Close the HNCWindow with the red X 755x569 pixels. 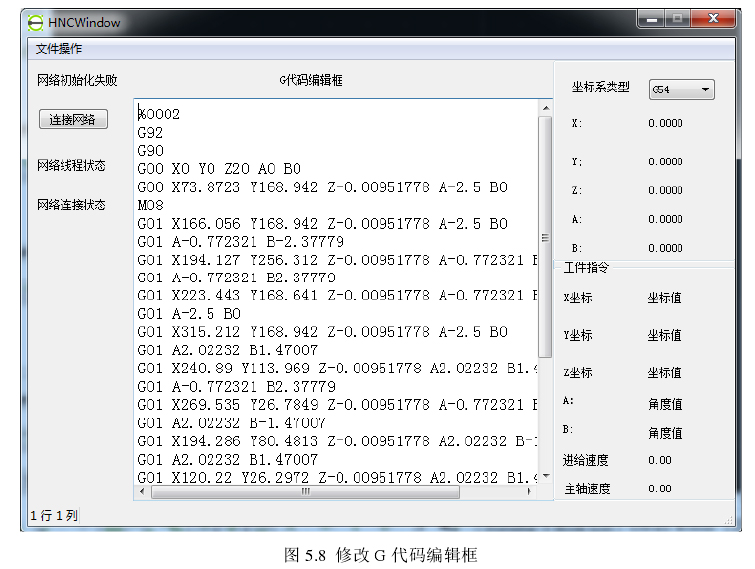click(x=716, y=19)
